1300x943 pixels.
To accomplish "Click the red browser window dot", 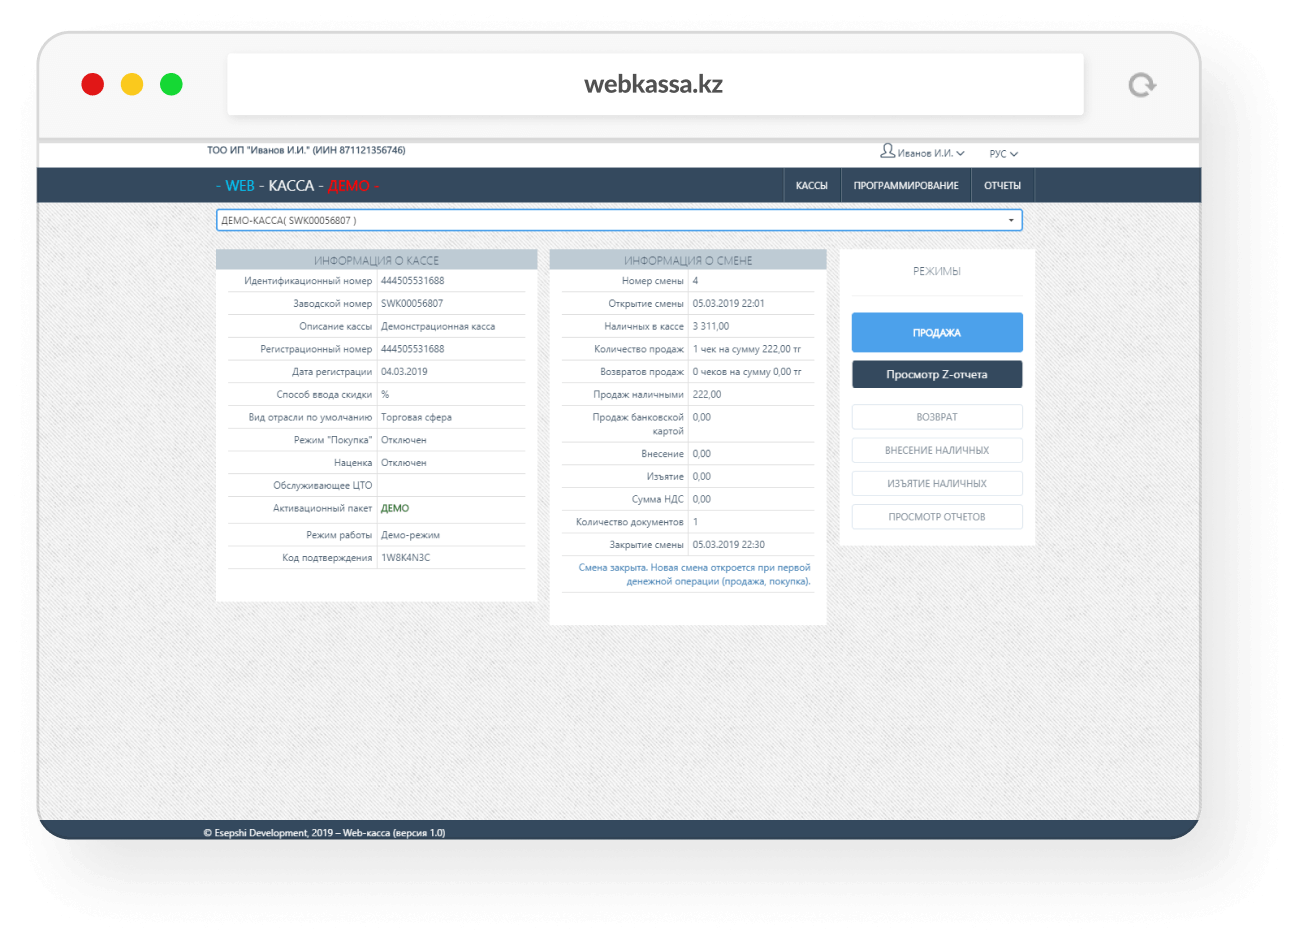I will coord(93,84).
